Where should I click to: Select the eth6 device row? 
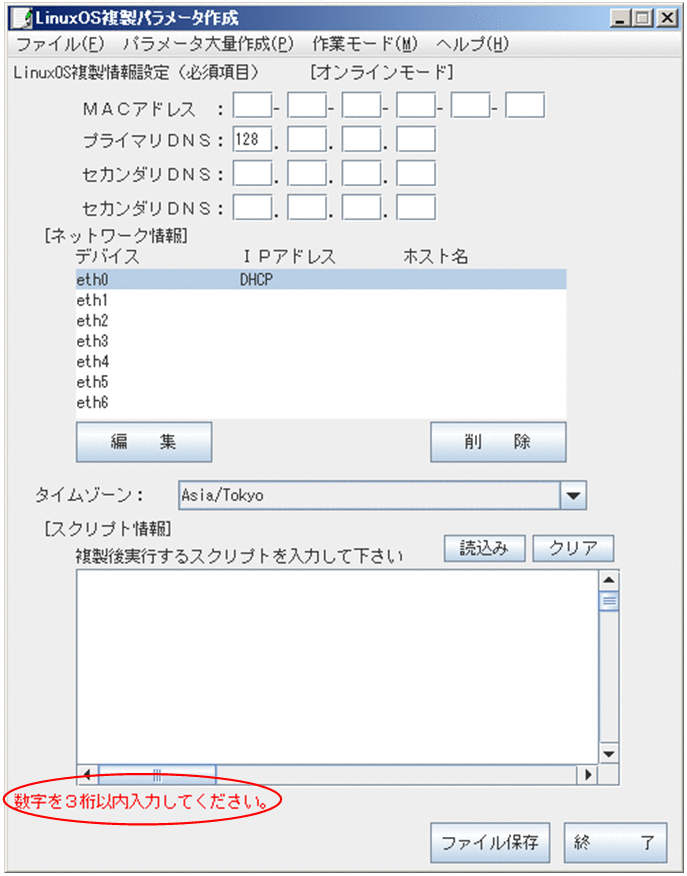click(321, 402)
